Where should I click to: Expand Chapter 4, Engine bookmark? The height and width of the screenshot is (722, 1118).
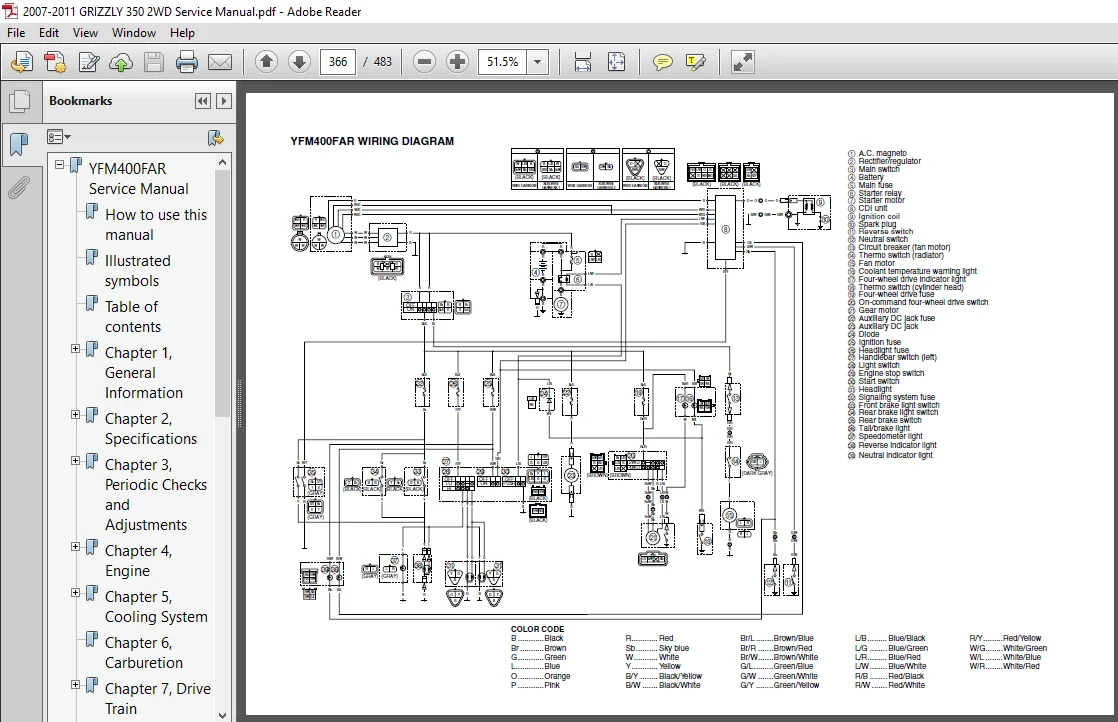pyautogui.click(x=76, y=547)
